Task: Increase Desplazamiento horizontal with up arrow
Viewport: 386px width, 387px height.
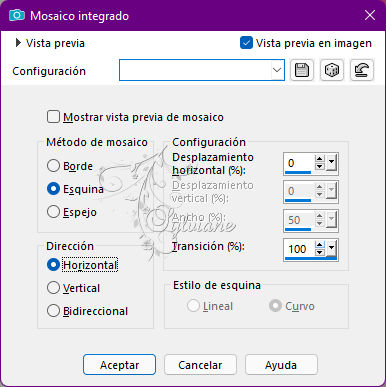Action: point(320,159)
